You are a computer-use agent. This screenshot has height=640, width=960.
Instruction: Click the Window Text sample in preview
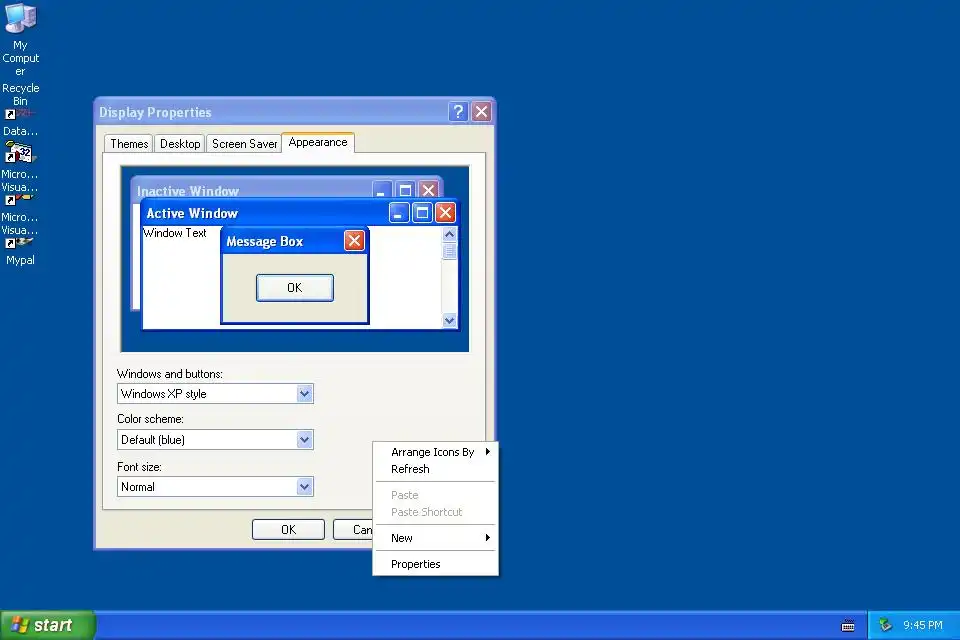click(174, 233)
